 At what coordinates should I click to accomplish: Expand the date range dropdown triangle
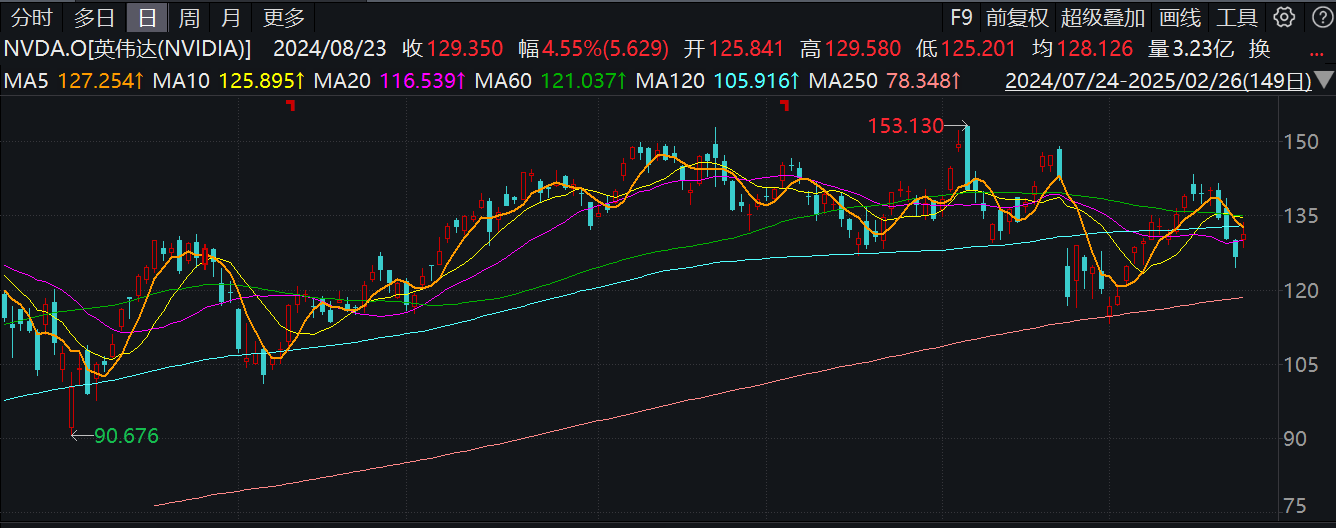pyautogui.click(x=1323, y=81)
